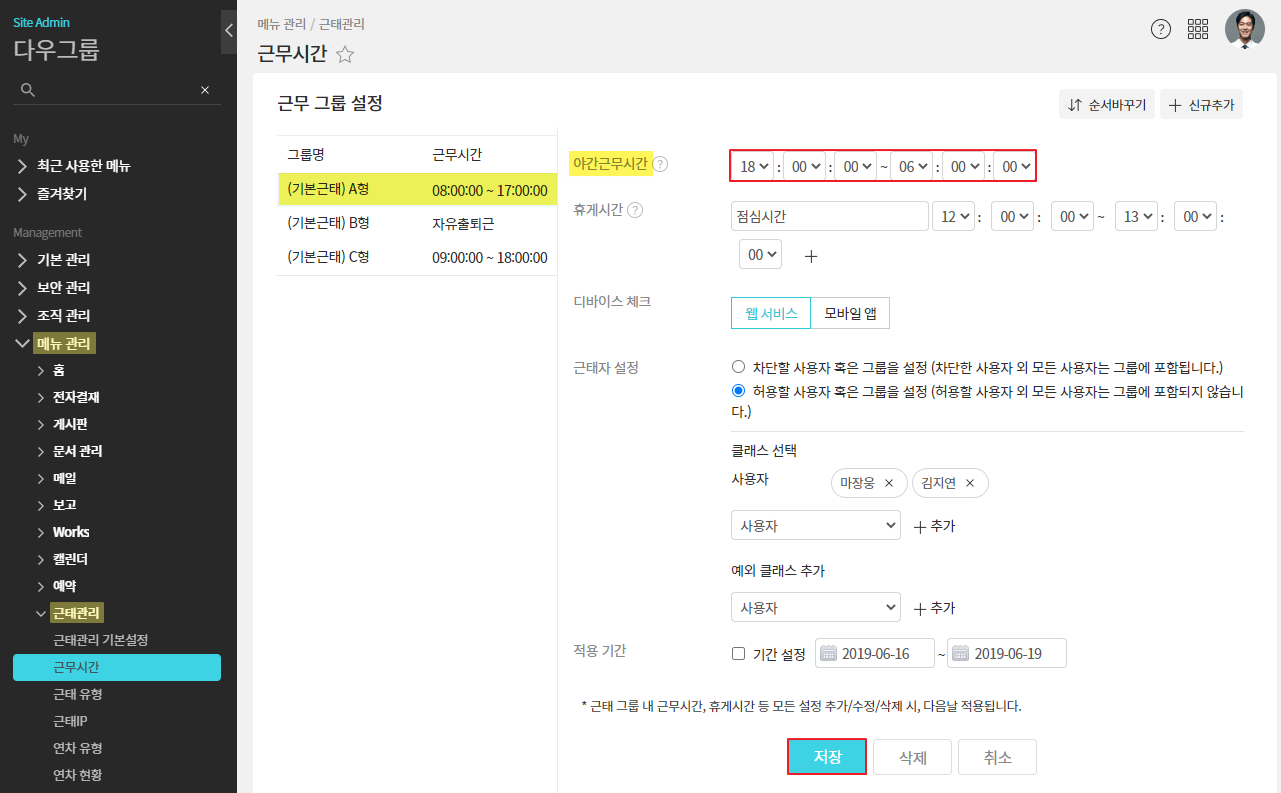Open the 사용자 dropdown under 클래스 선택
This screenshot has width=1281, height=793.
[816, 525]
